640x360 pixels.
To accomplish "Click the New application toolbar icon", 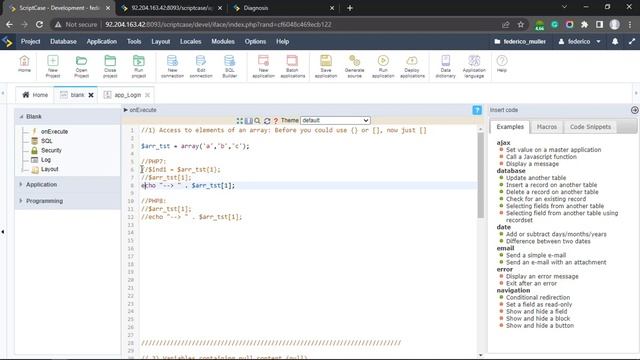I will (x=263, y=67).
